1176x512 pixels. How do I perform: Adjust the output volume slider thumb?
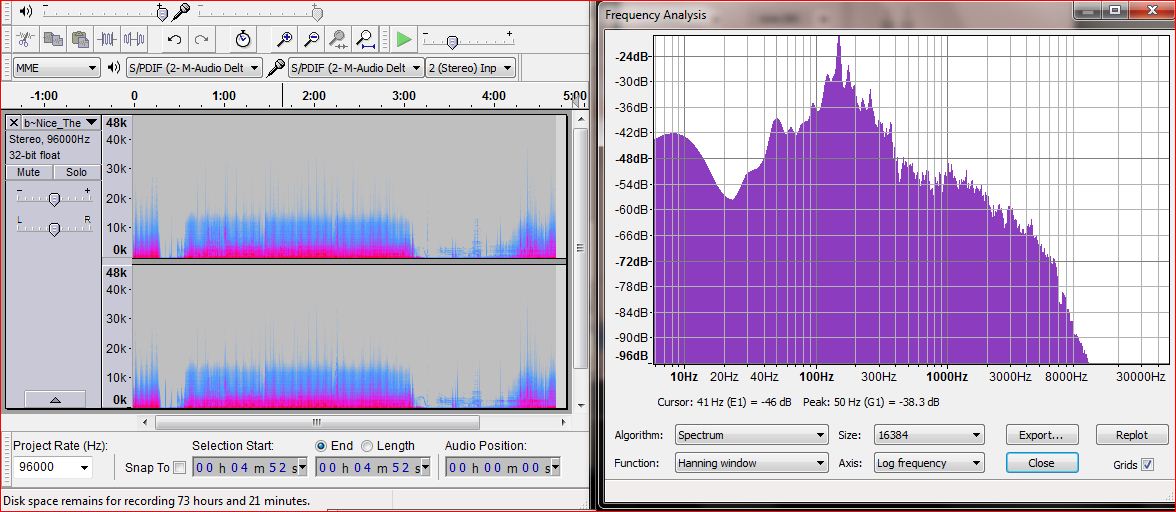pos(162,13)
